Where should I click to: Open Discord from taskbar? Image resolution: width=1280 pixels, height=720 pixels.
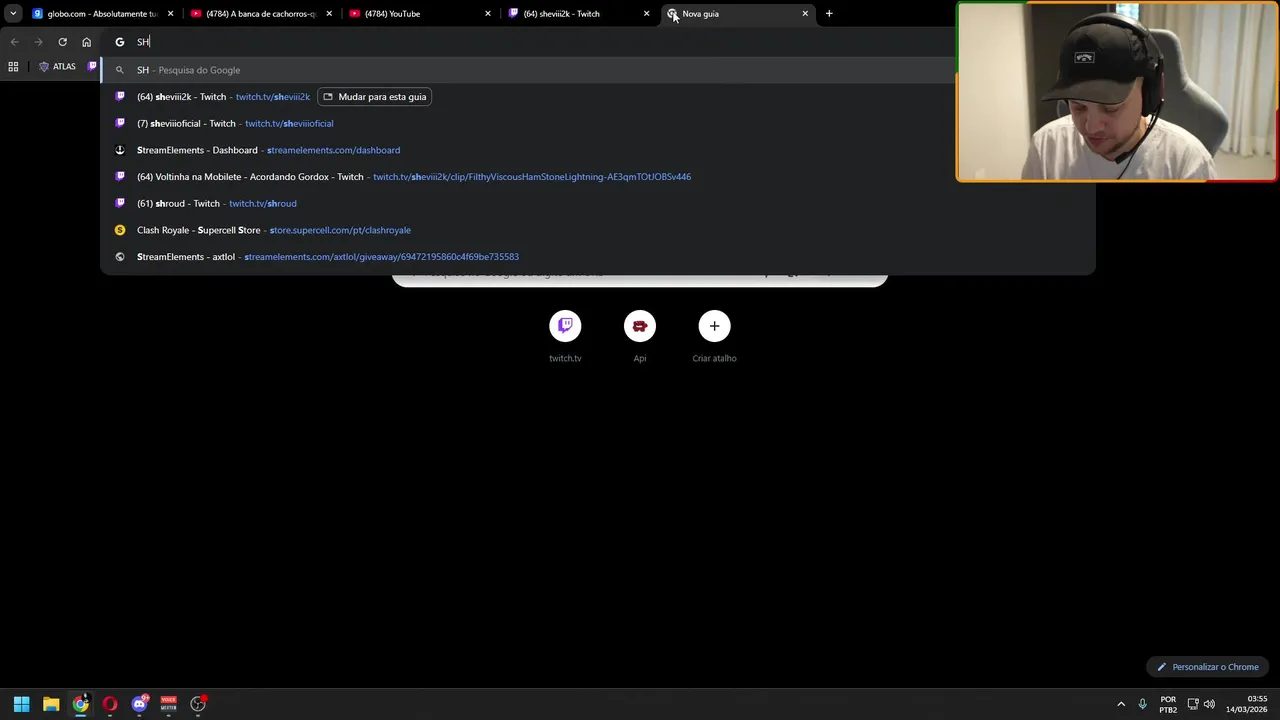coord(140,704)
